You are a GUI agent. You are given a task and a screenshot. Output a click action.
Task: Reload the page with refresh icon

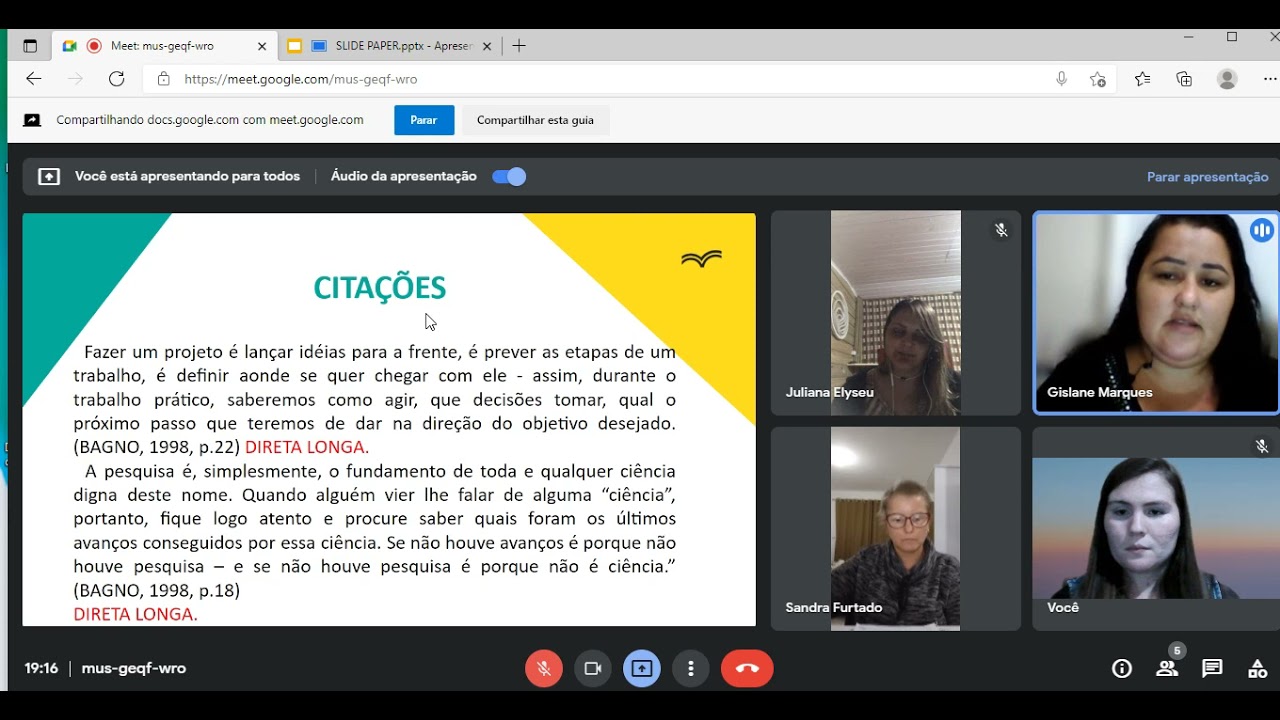point(117,79)
